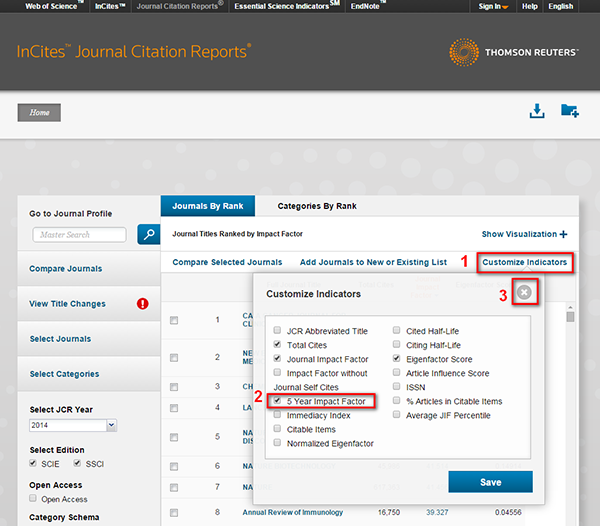
Task: Toggle the SCIE edition checkbox
Action: click(33, 463)
